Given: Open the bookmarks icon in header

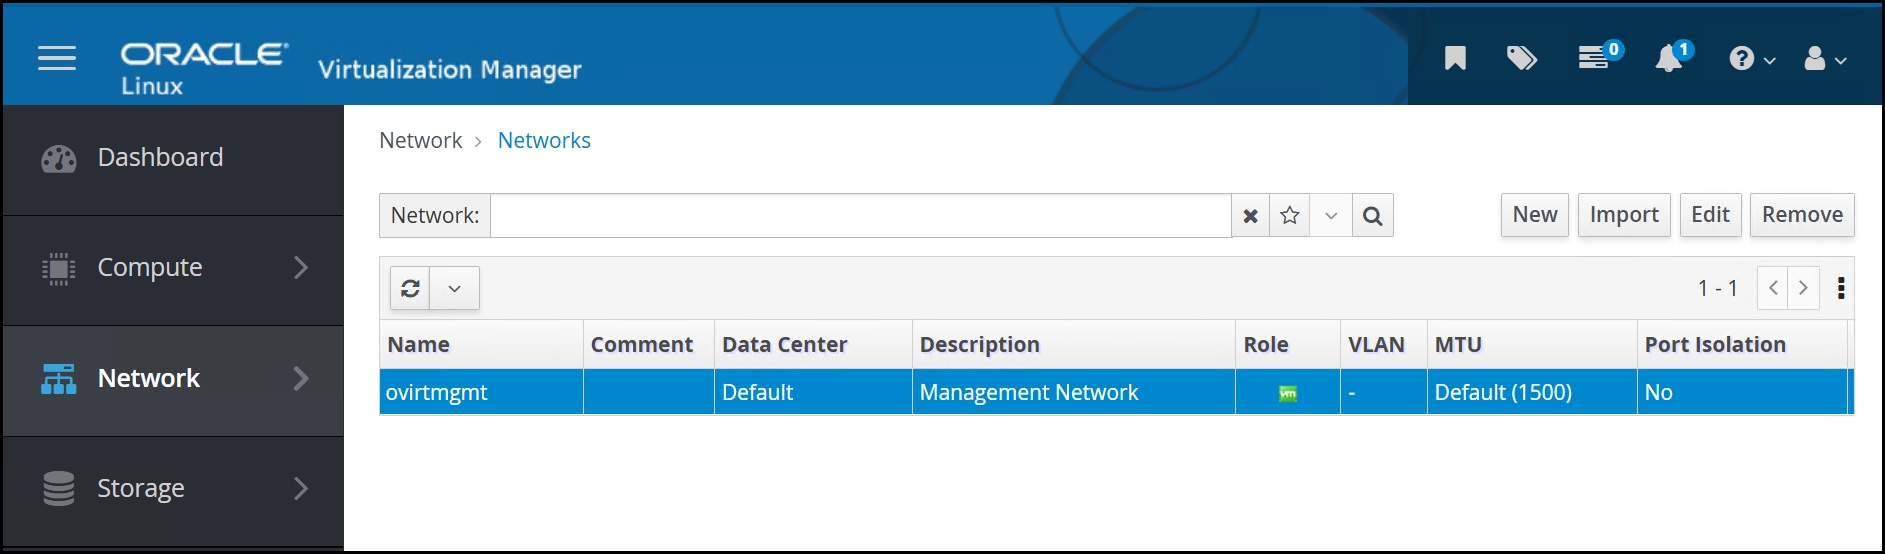Looking at the screenshot, I should pyautogui.click(x=1455, y=58).
